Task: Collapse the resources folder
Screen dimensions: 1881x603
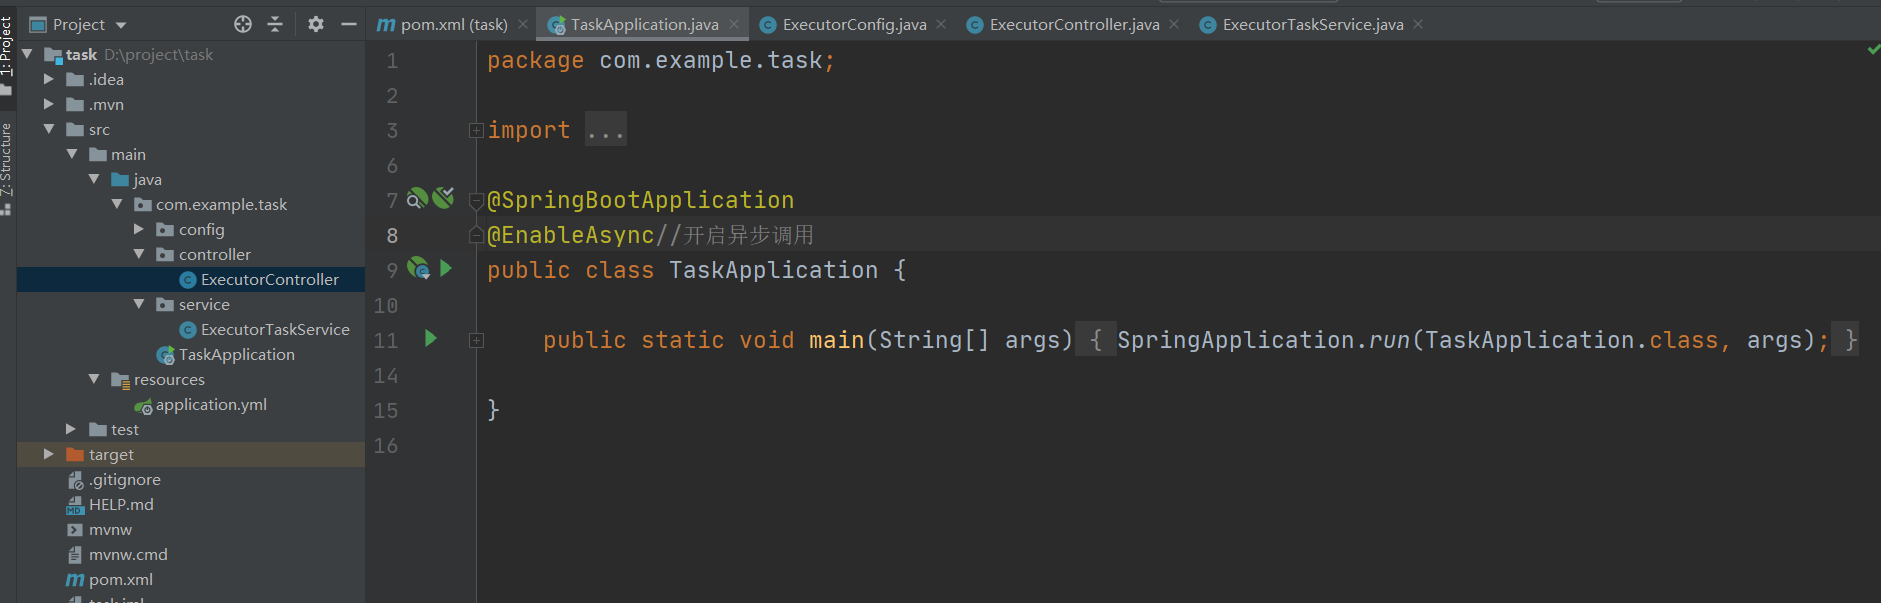Action: pyautogui.click(x=94, y=379)
